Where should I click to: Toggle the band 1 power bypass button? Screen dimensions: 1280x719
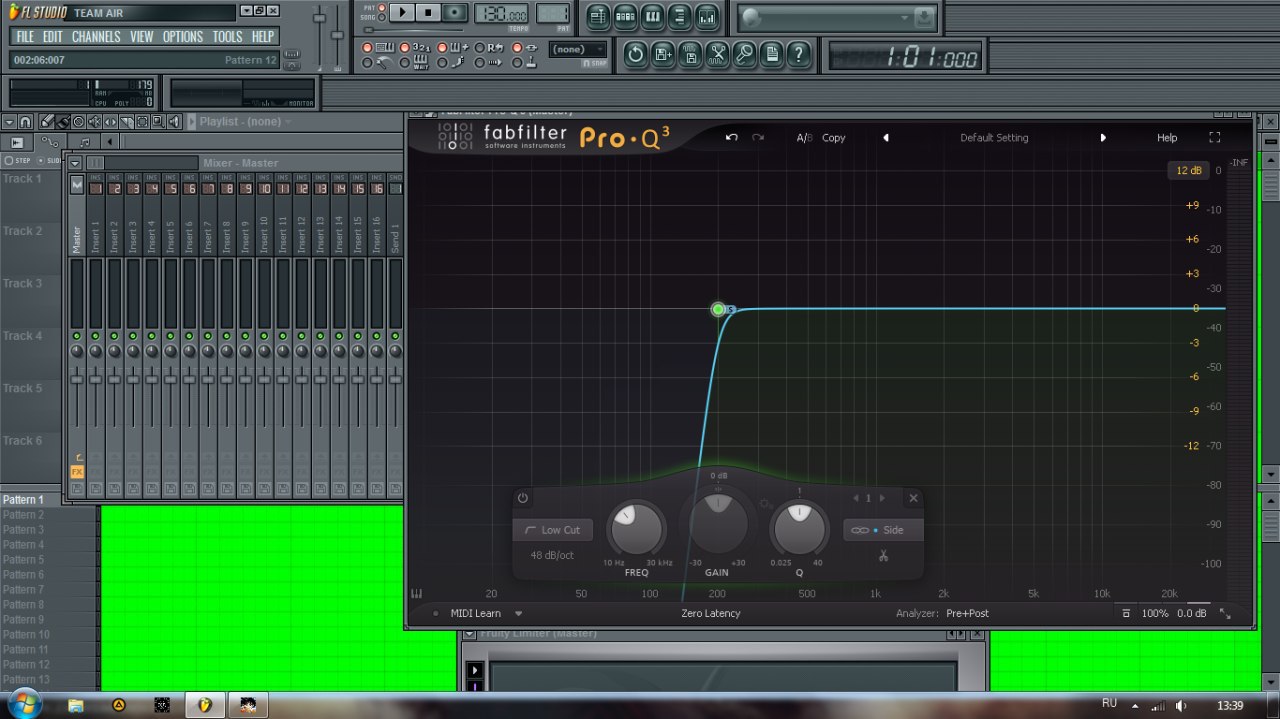(x=522, y=498)
